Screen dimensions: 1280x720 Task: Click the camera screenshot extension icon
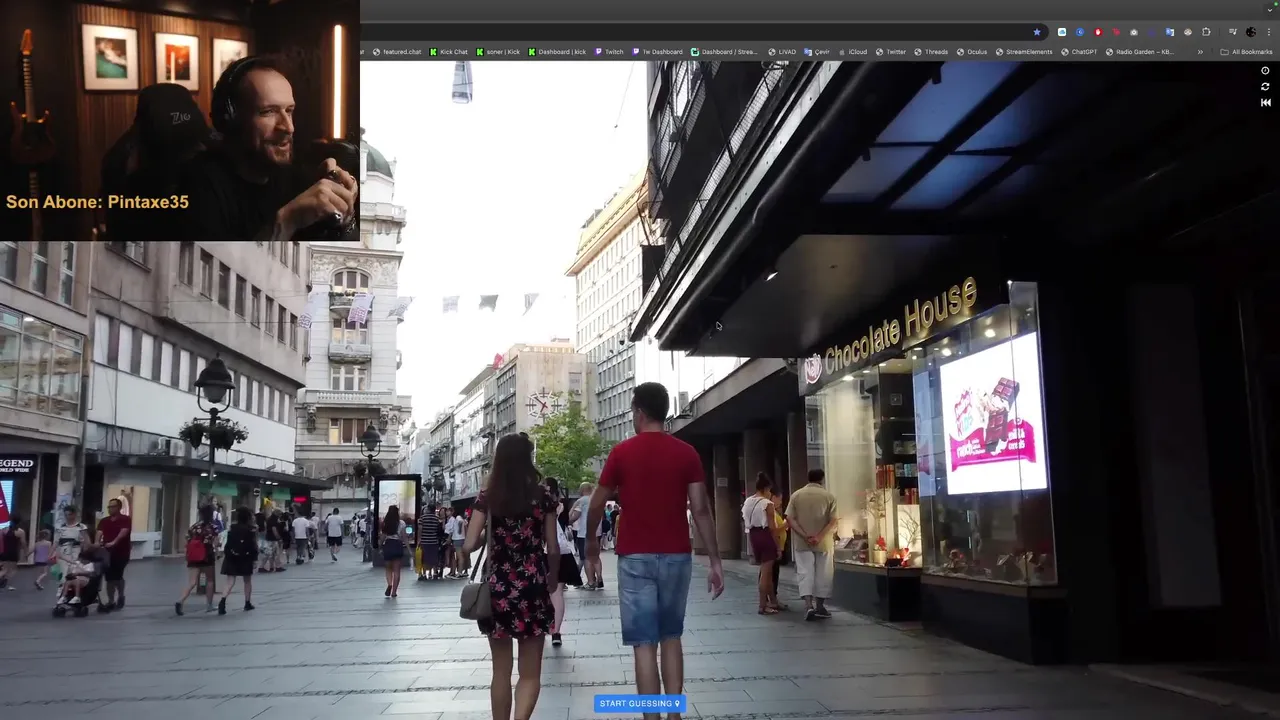pos(1134,32)
